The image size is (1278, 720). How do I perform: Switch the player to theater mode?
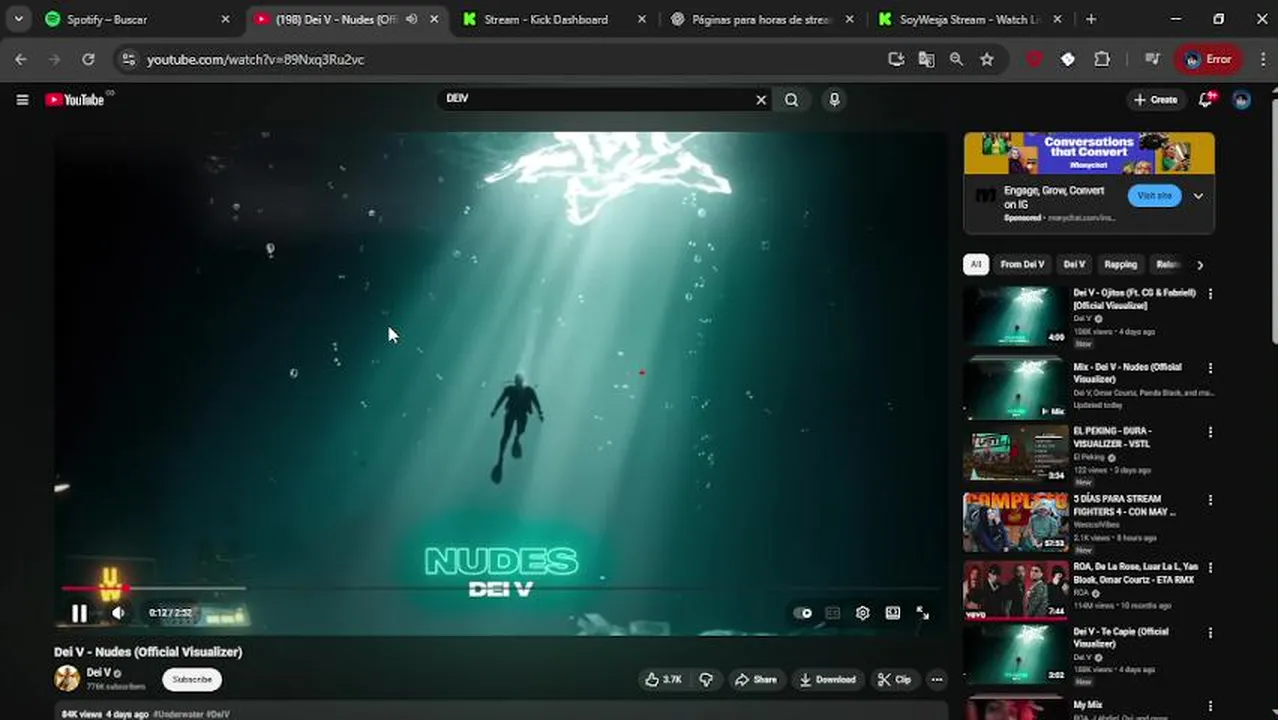892,613
